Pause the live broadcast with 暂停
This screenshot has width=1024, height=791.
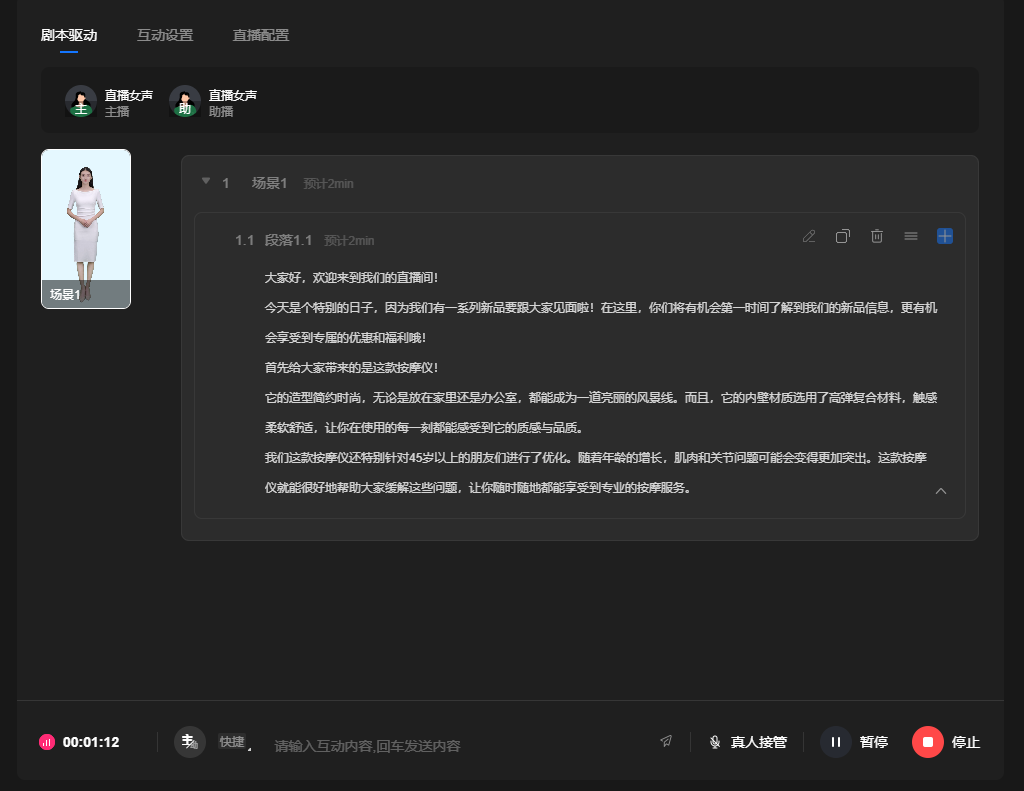(854, 742)
